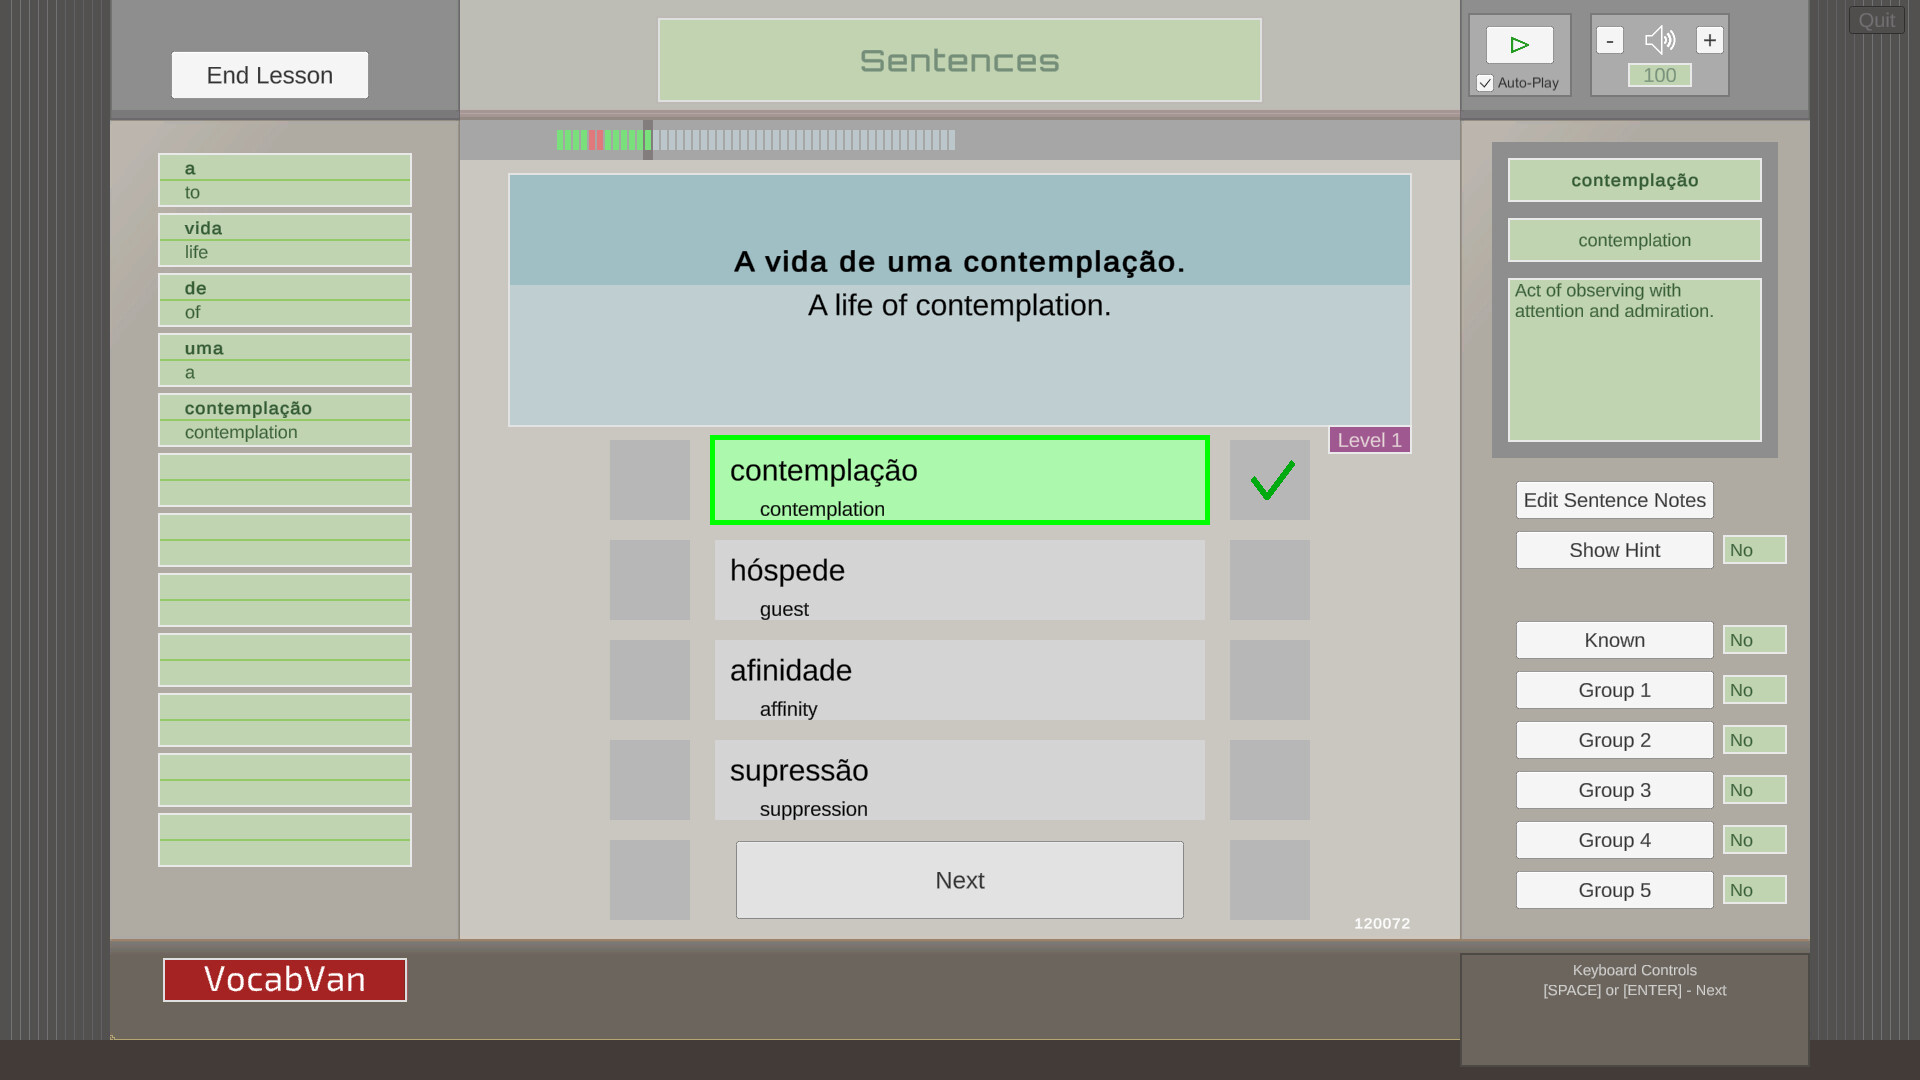Click the Edit Sentence Notes button
Screen dimensions: 1920x1080
coord(1614,500)
